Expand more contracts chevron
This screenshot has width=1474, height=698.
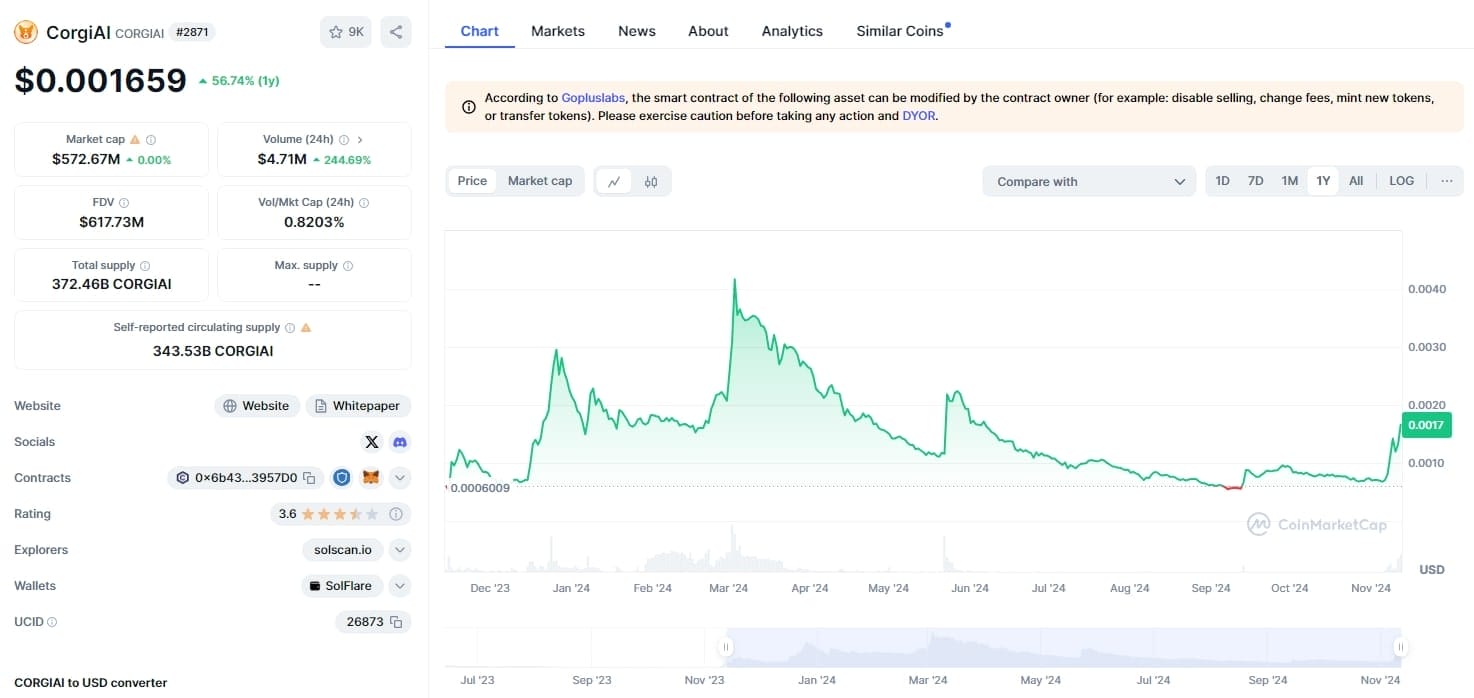[x=400, y=478]
